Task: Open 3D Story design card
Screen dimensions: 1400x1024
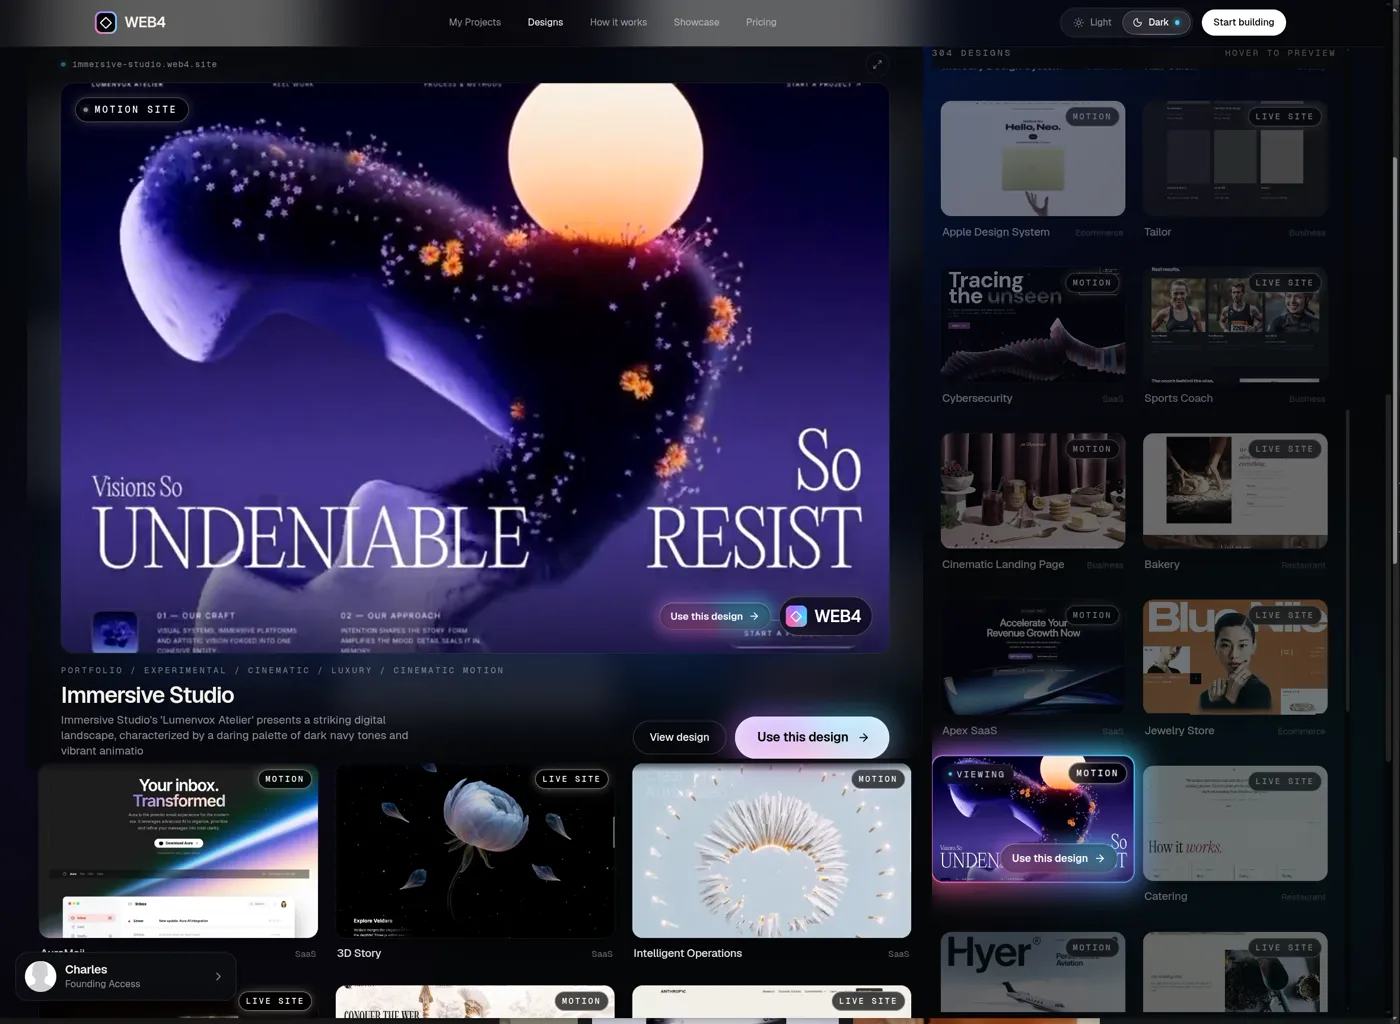Action: pyautogui.click(x=475, y=851)
